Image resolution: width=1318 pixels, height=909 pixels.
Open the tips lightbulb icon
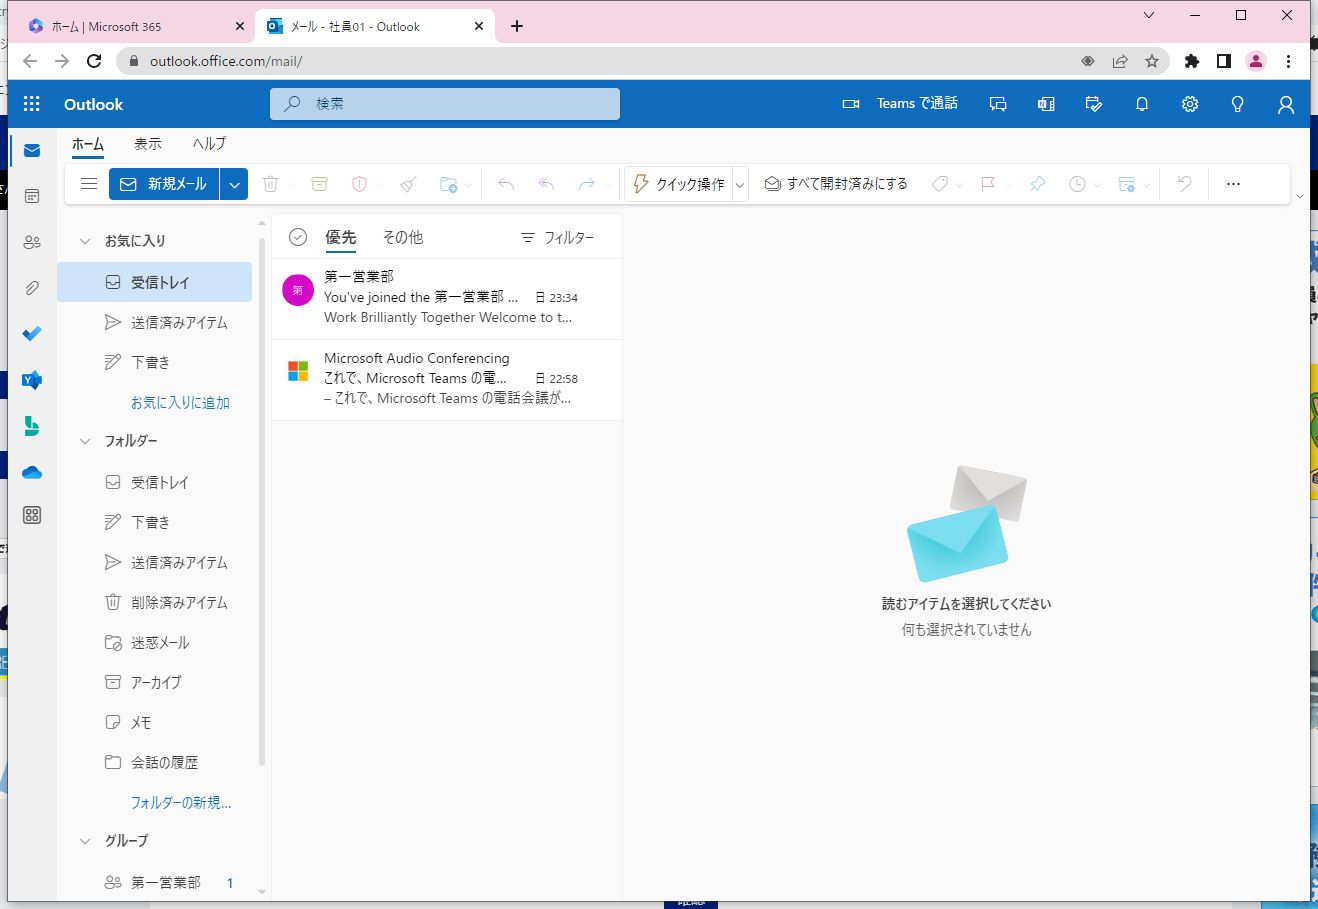pos(1238,104)
